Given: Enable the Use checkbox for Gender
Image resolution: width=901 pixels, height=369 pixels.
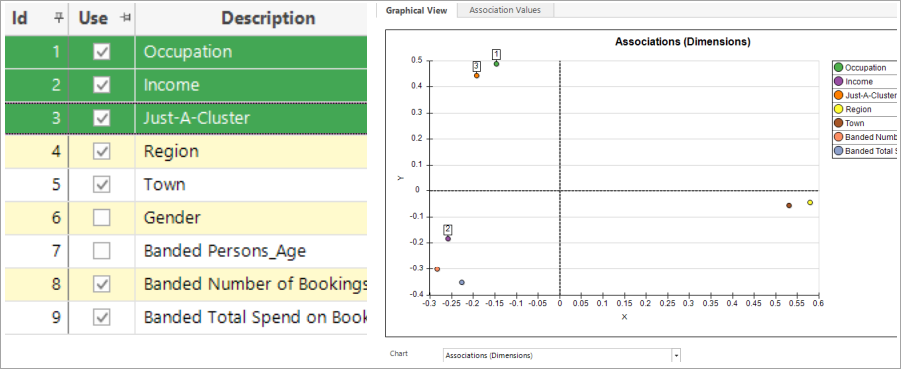Looking at the screenshot, I should click(102, 218).
